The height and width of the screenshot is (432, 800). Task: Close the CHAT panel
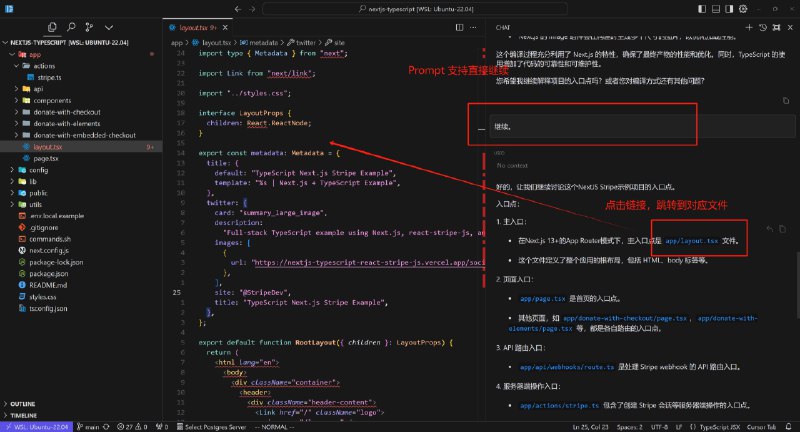(790, 28)
